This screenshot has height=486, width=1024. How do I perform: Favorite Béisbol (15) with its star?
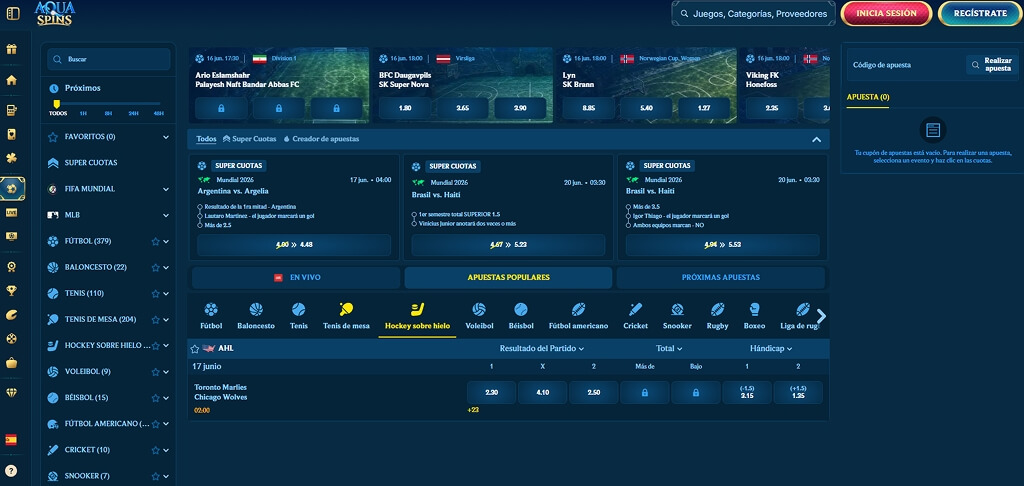click(x=155, y=398)
